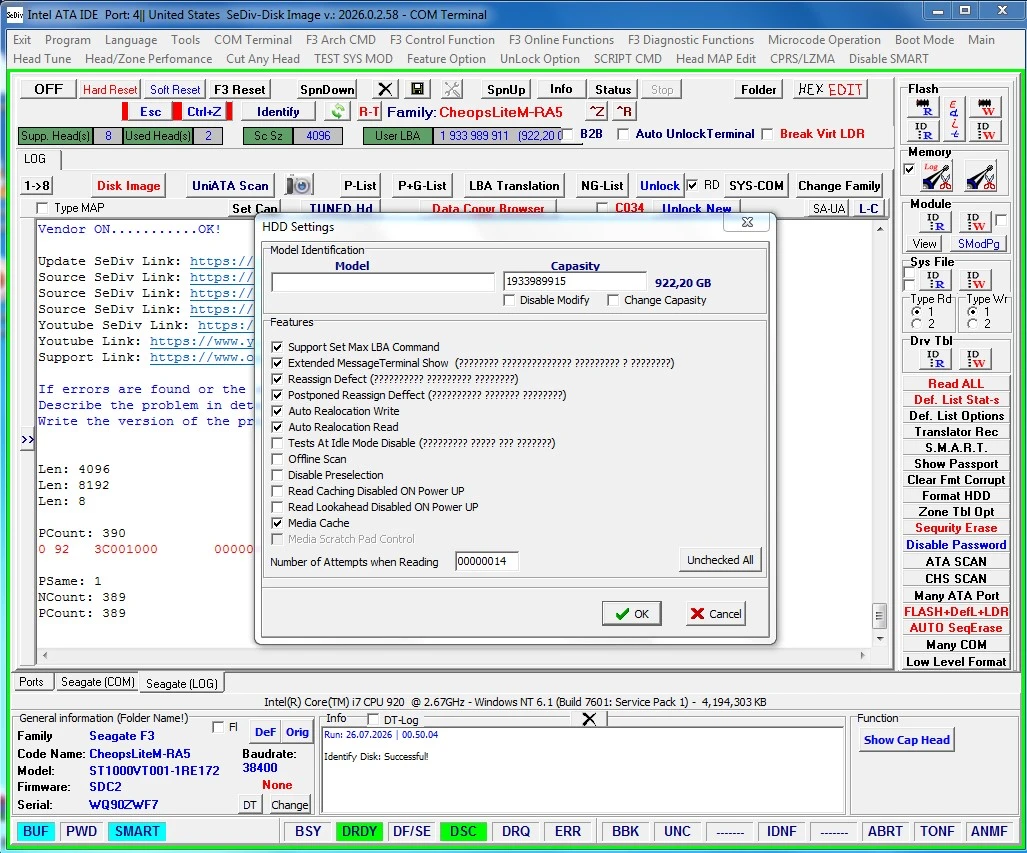Screen dimensions: 1027x853
Task: Click the Read ALL button
Action: 956,384
